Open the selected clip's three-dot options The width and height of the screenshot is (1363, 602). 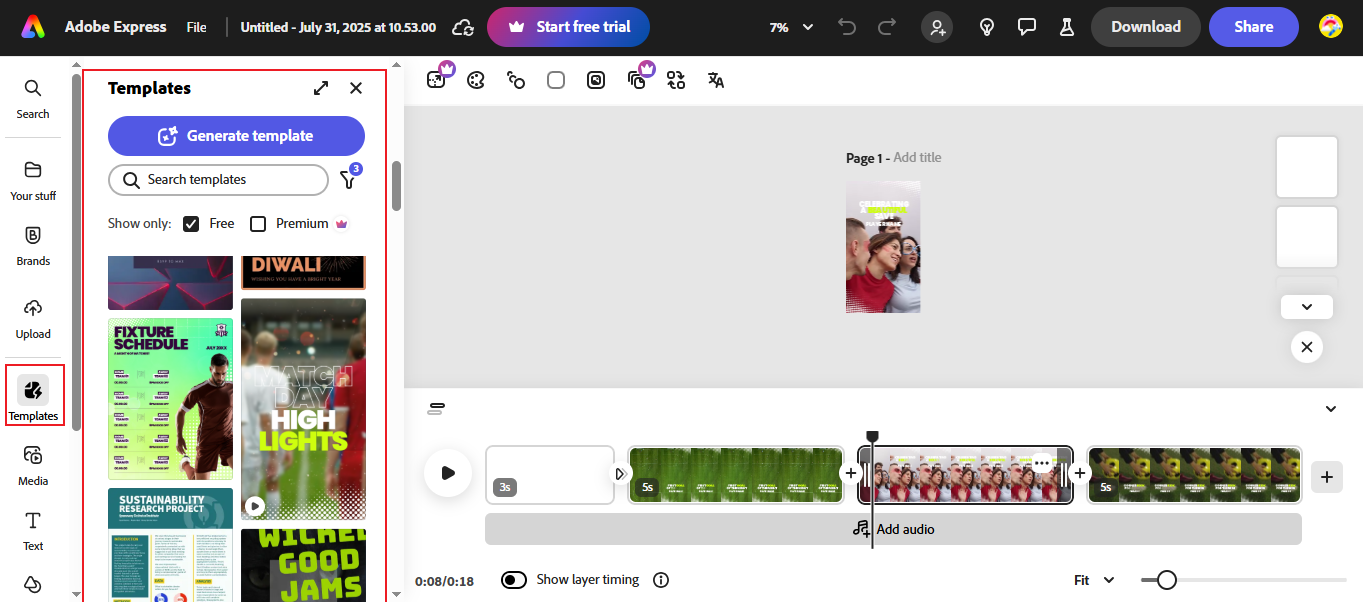coord(1042,463)
